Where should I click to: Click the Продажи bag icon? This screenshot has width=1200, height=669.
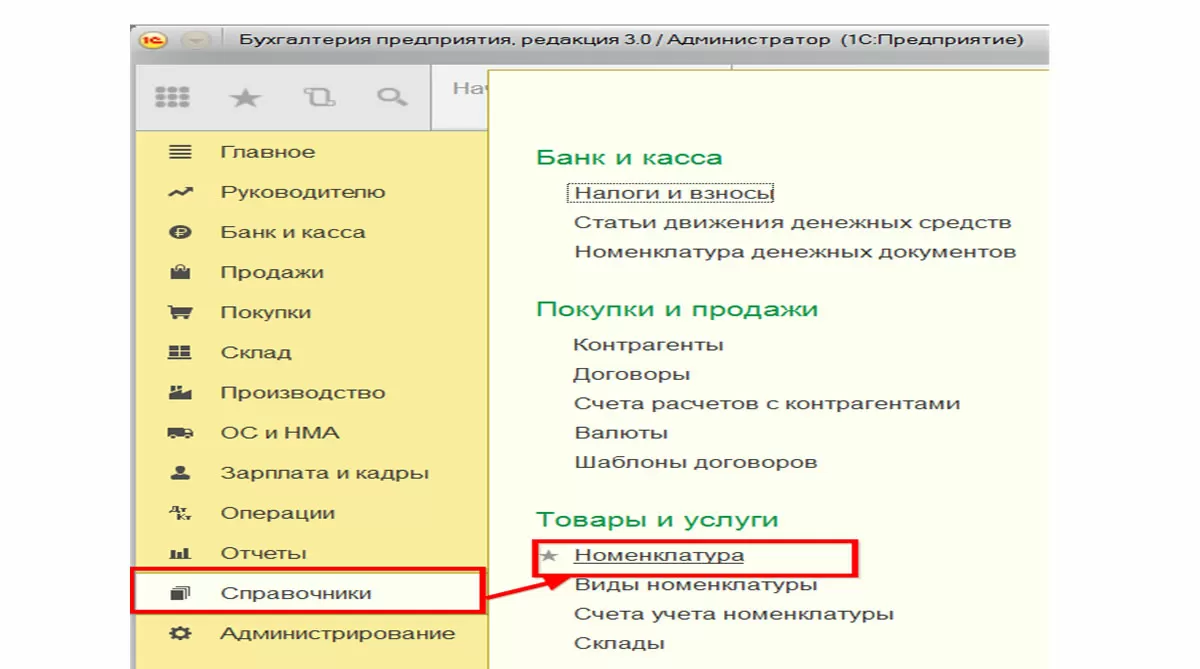click(180, 271)
